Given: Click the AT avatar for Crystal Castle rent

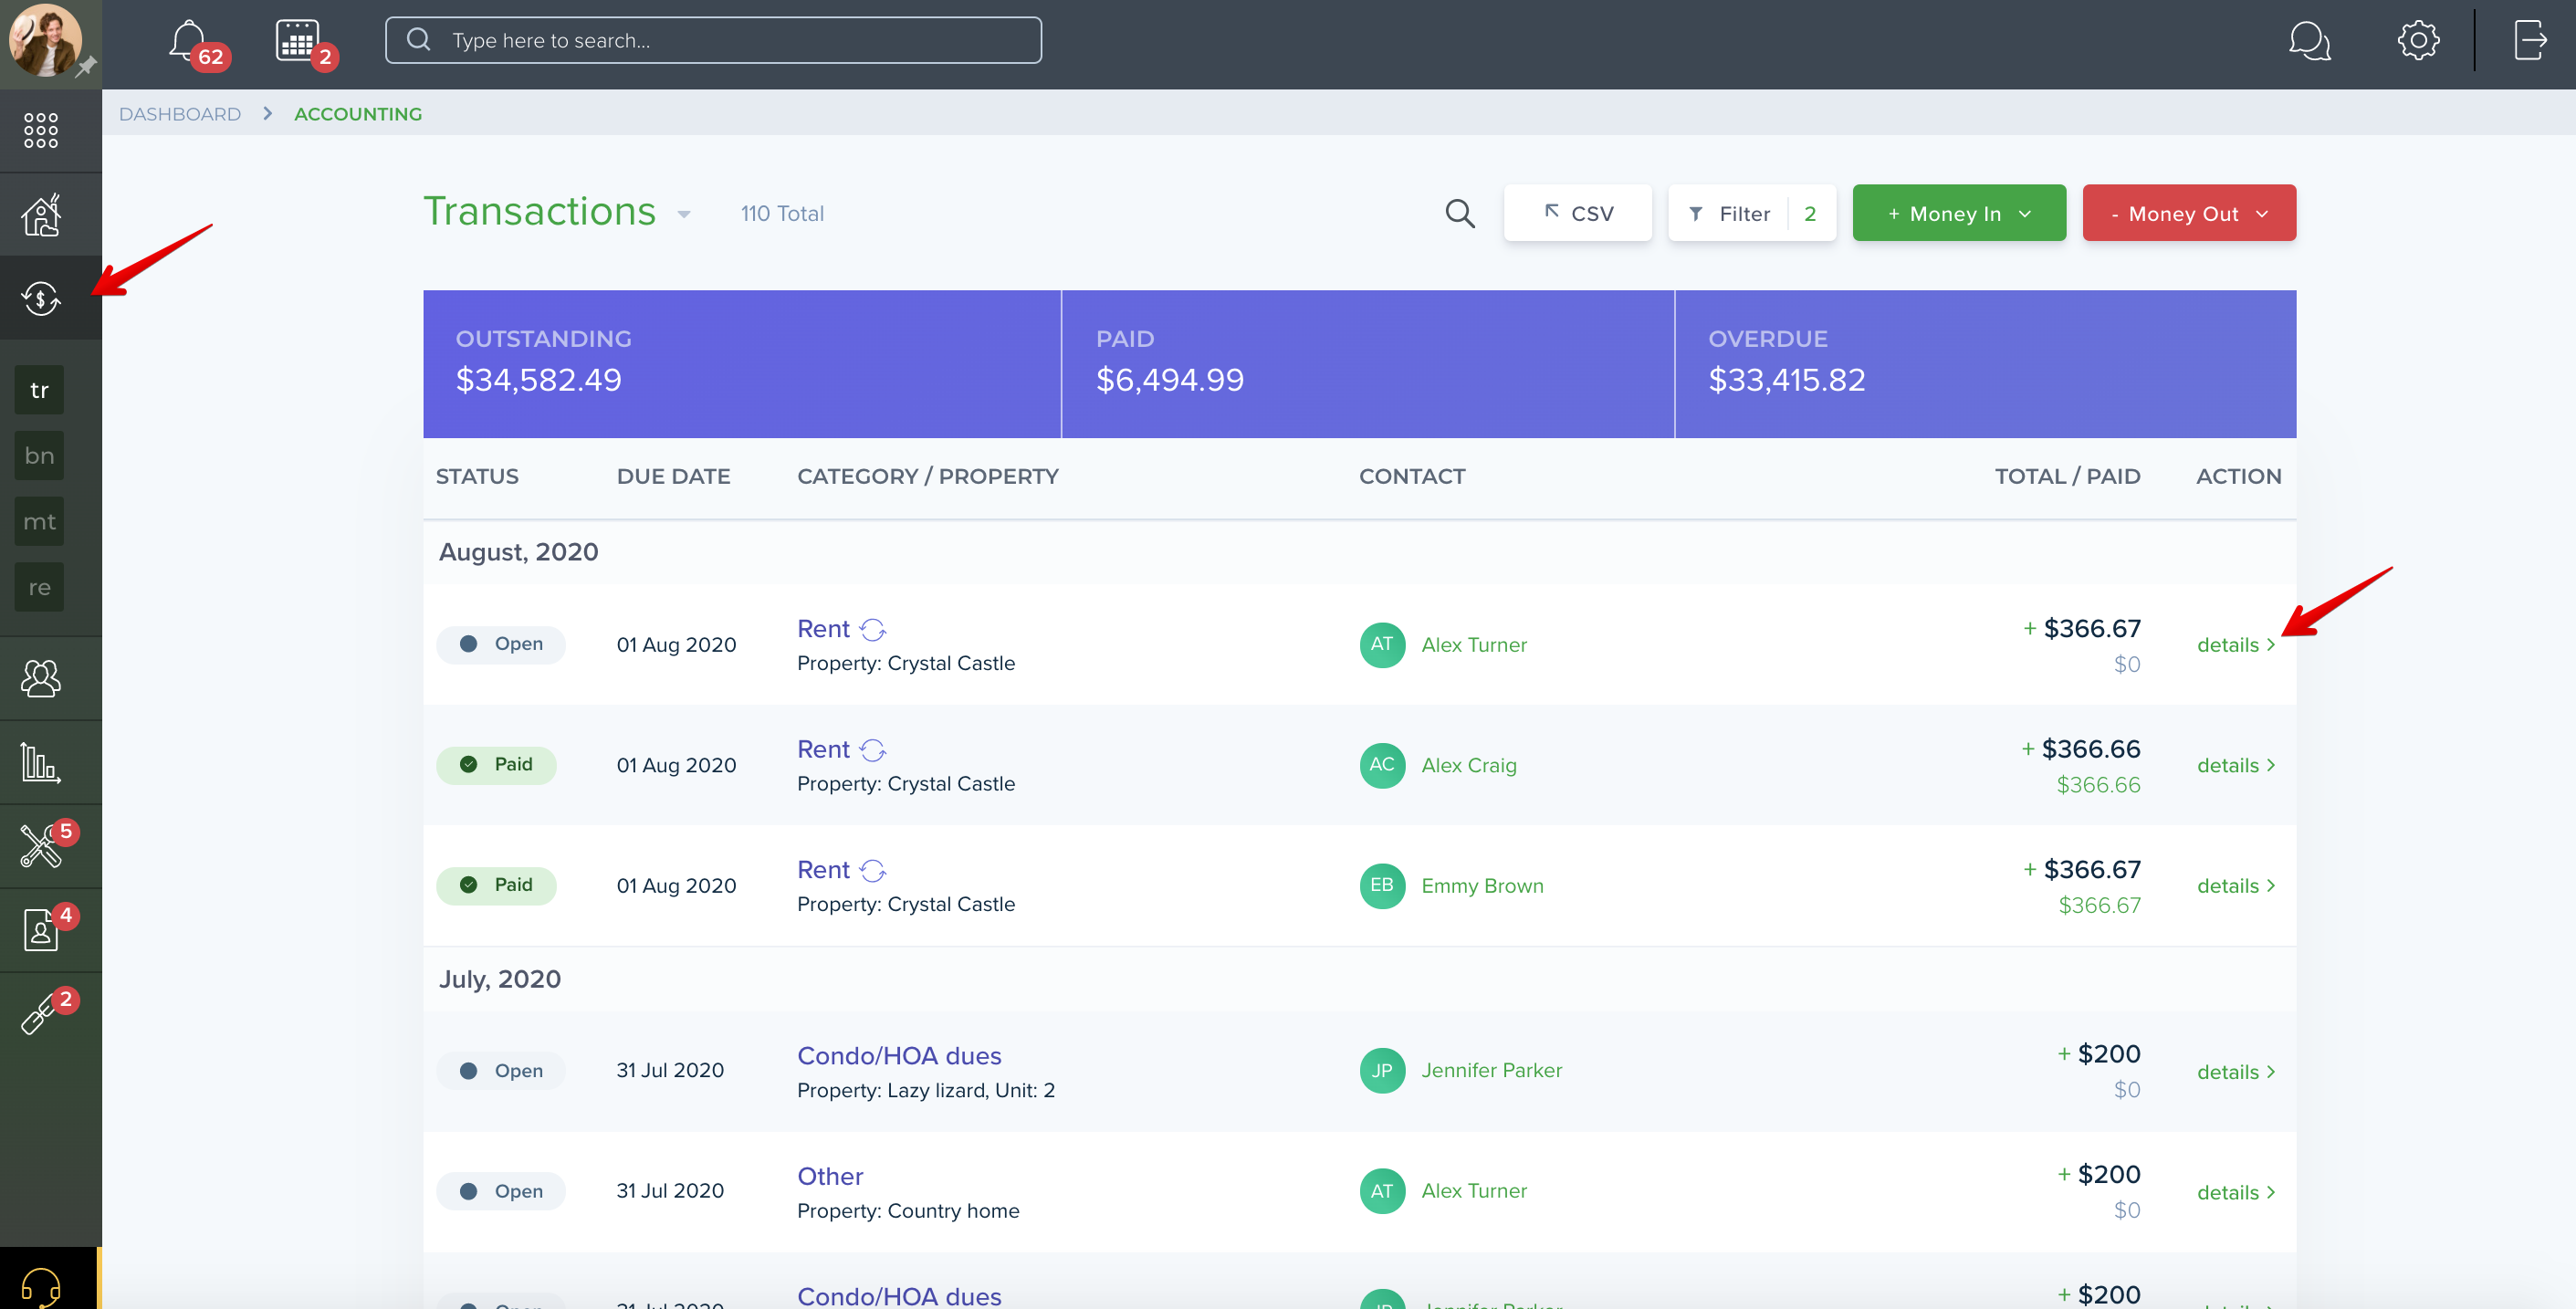Looking at the screenshot, I should (1382, 645).
